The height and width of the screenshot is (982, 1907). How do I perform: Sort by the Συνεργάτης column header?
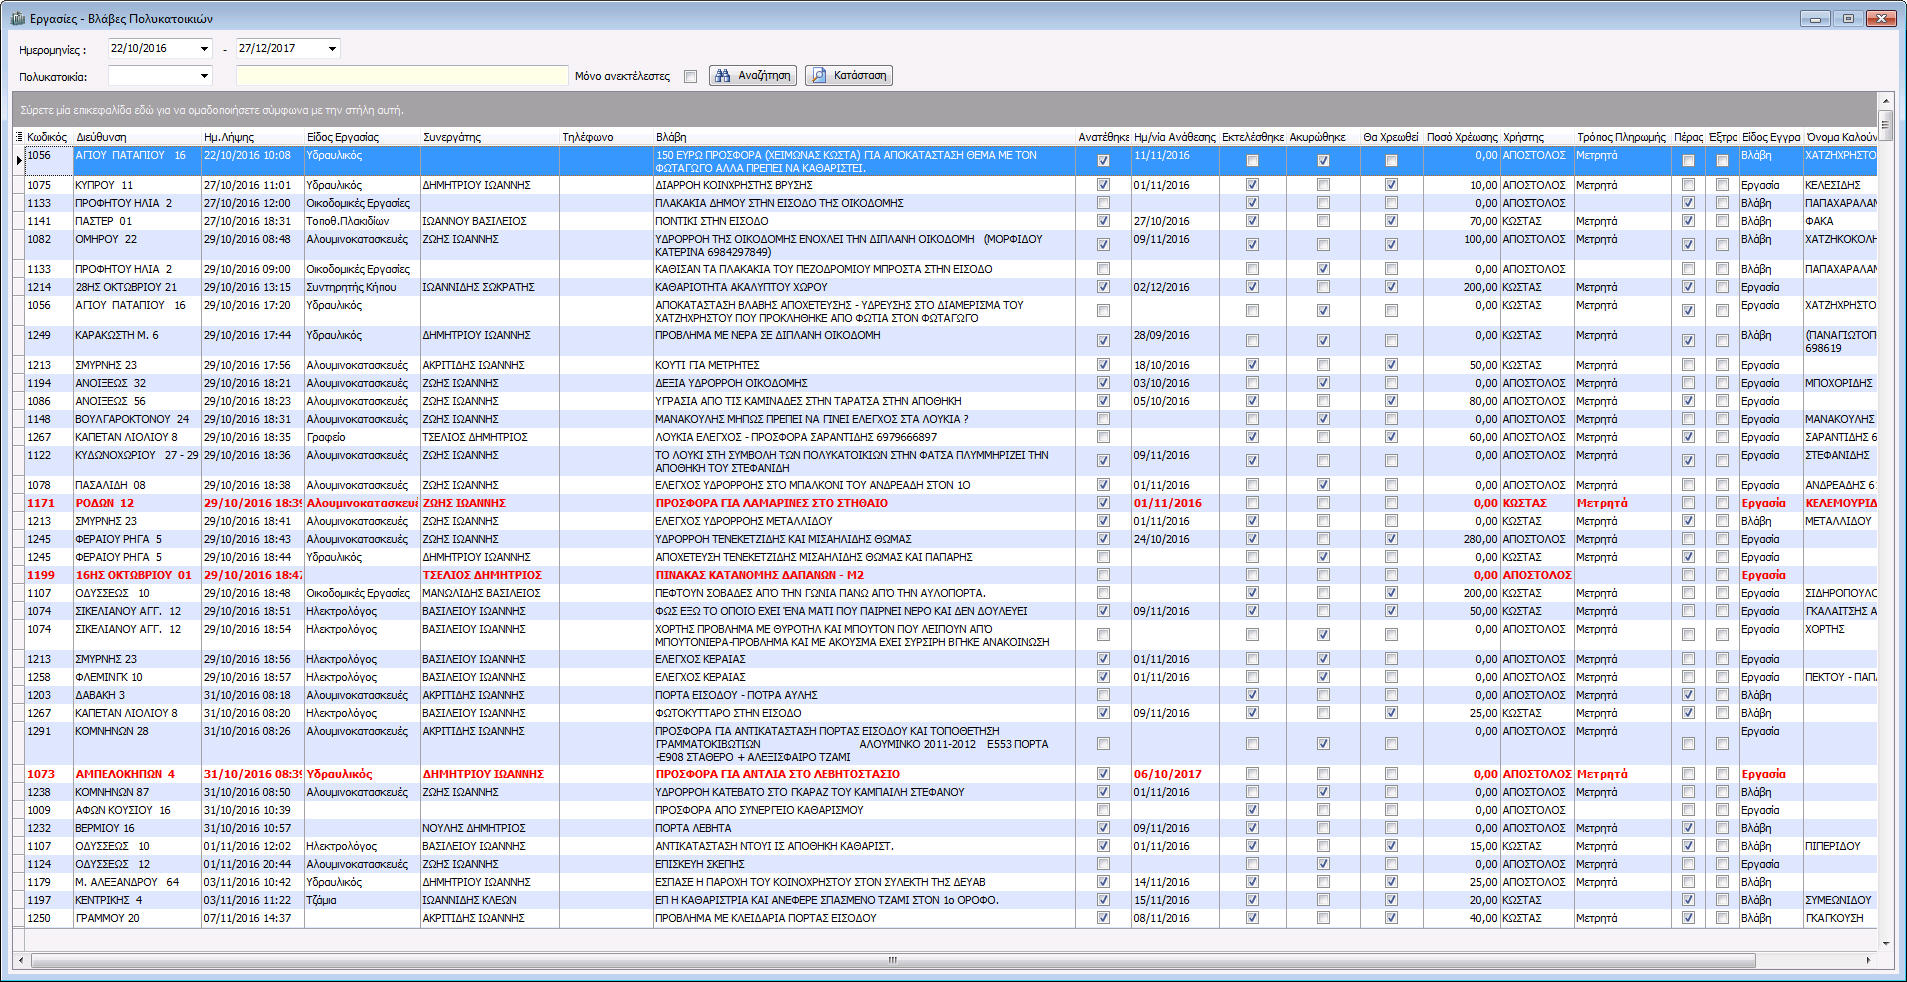point(489,137)
